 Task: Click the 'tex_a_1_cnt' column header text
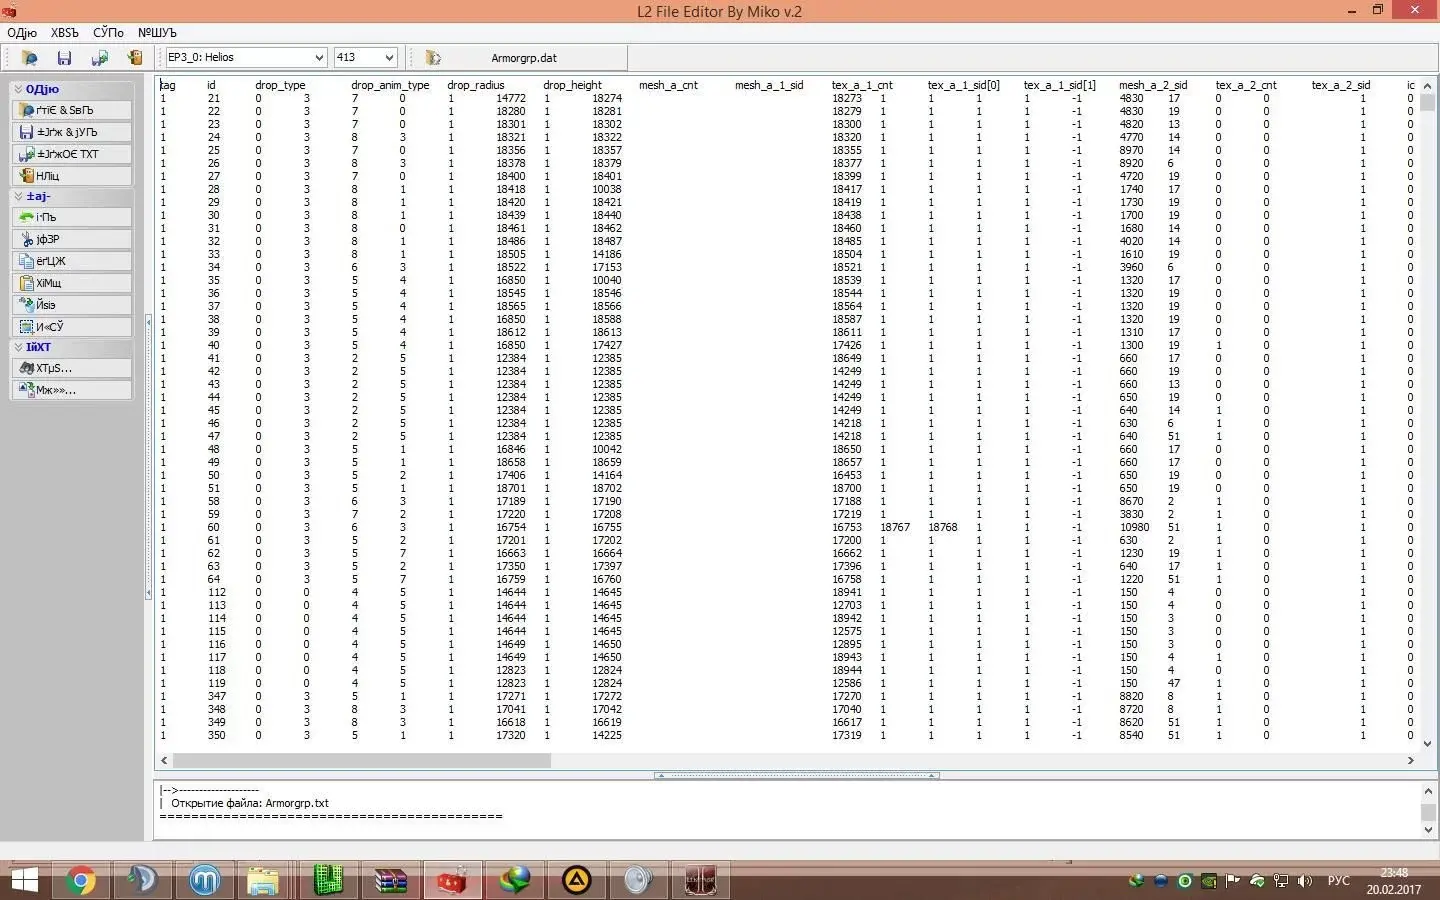pyautogui.click(x=862, y=85)
